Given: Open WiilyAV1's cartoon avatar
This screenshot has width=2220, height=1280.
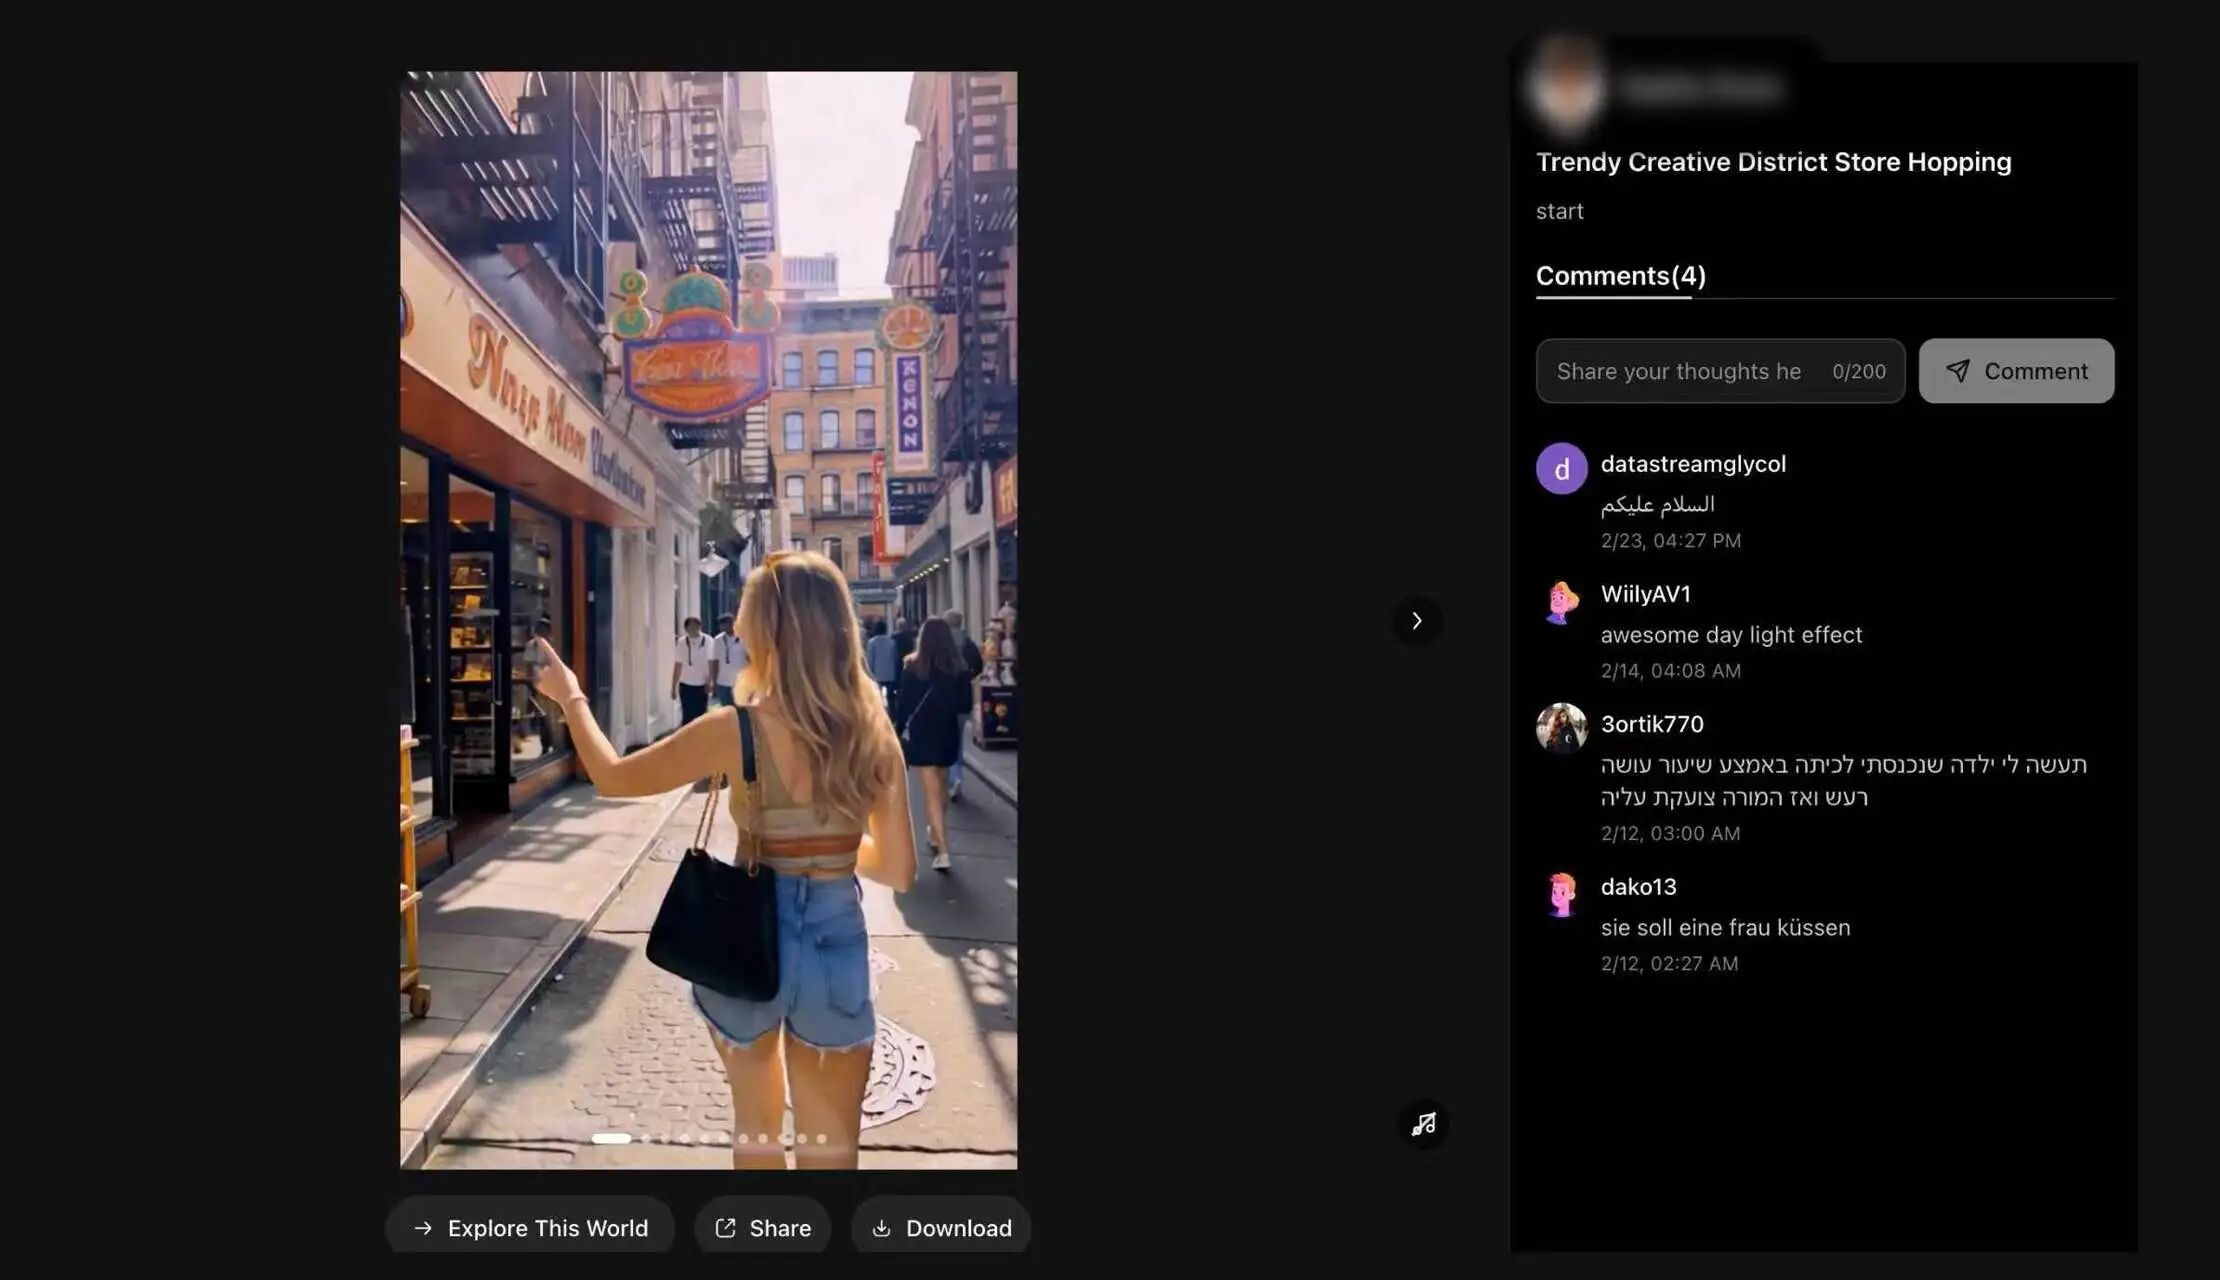Looking at the screenshot, I should pos(1561,601).
